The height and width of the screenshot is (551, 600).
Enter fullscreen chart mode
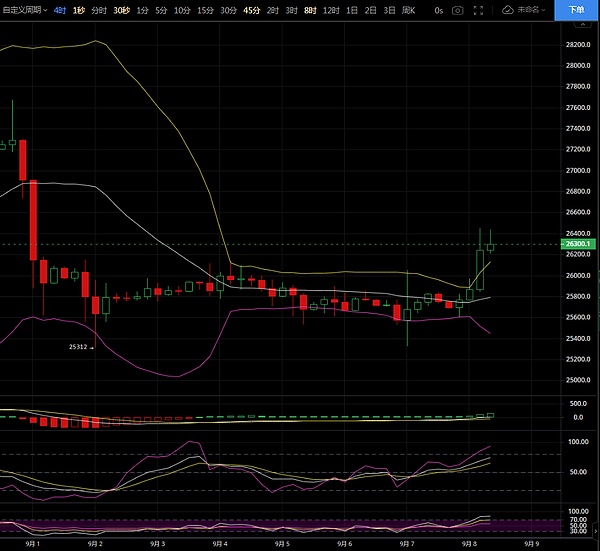click(x=480, y=10)
